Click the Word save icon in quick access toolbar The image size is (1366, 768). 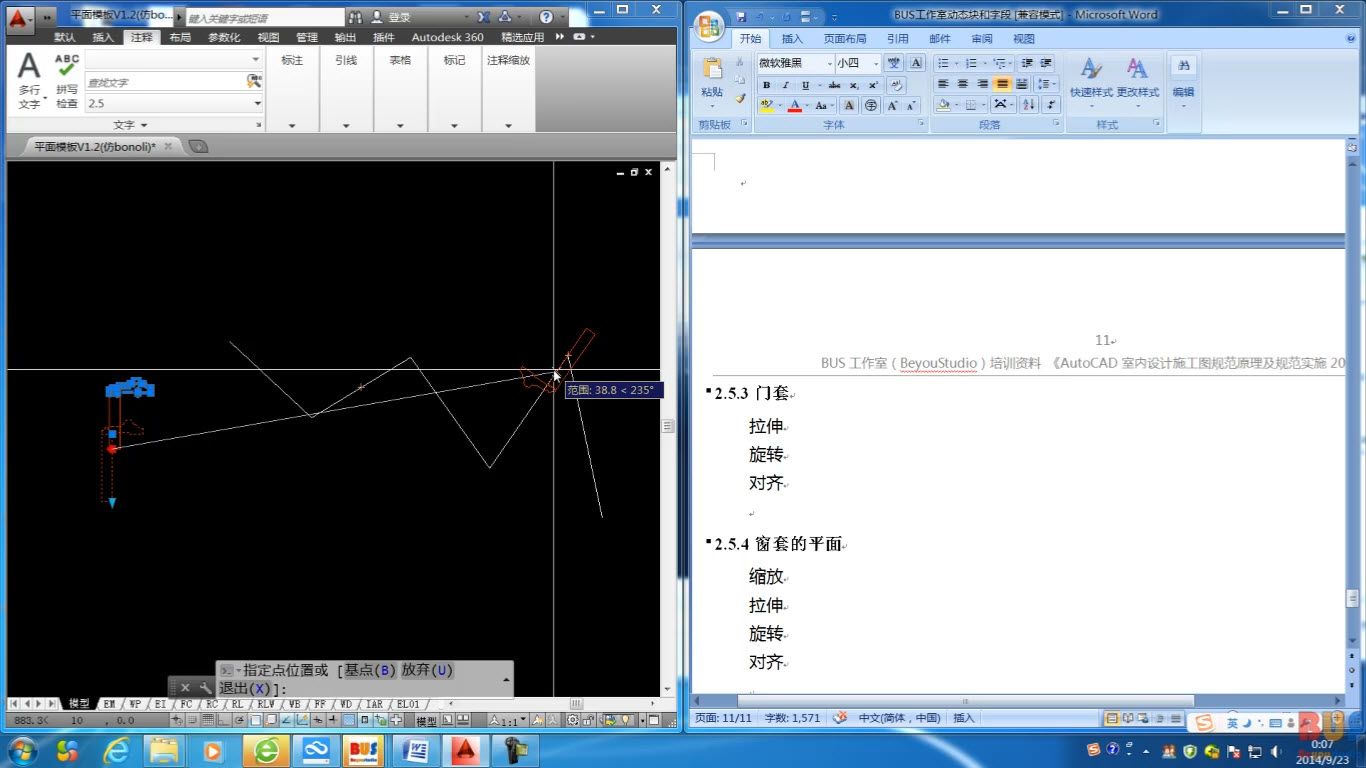pyautogui.click(x=741, y=17)
